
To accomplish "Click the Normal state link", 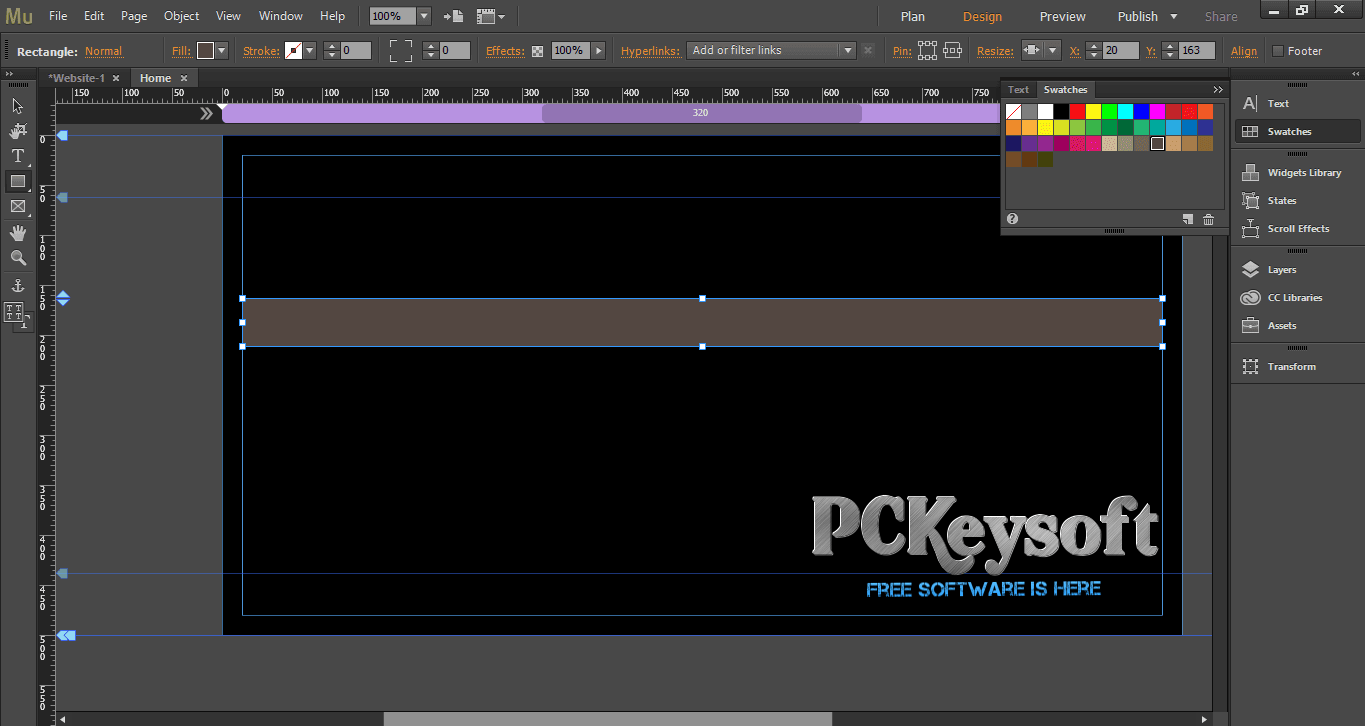I will click(x=103, y=51).
